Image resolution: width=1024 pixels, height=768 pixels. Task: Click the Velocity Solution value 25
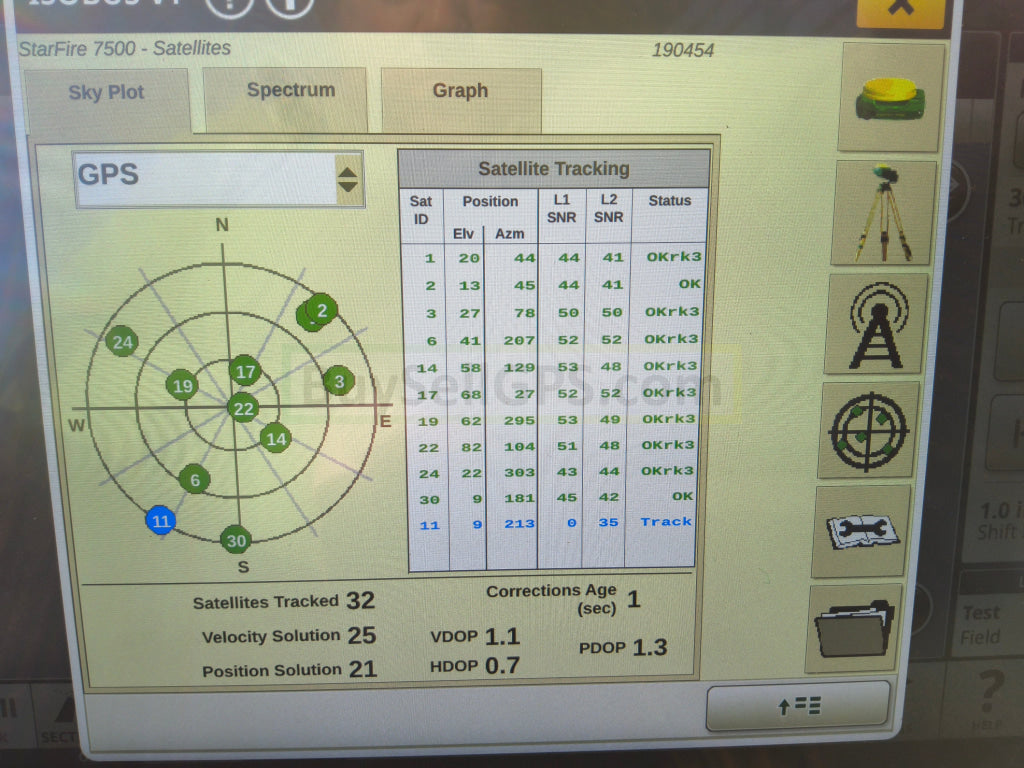pyautogui.click(x=362, y=635)
